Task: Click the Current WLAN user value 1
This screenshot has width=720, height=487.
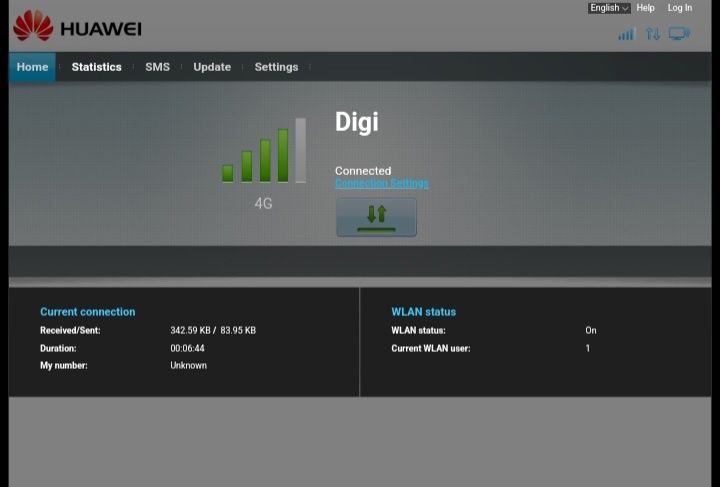Action: coord(588,348)
